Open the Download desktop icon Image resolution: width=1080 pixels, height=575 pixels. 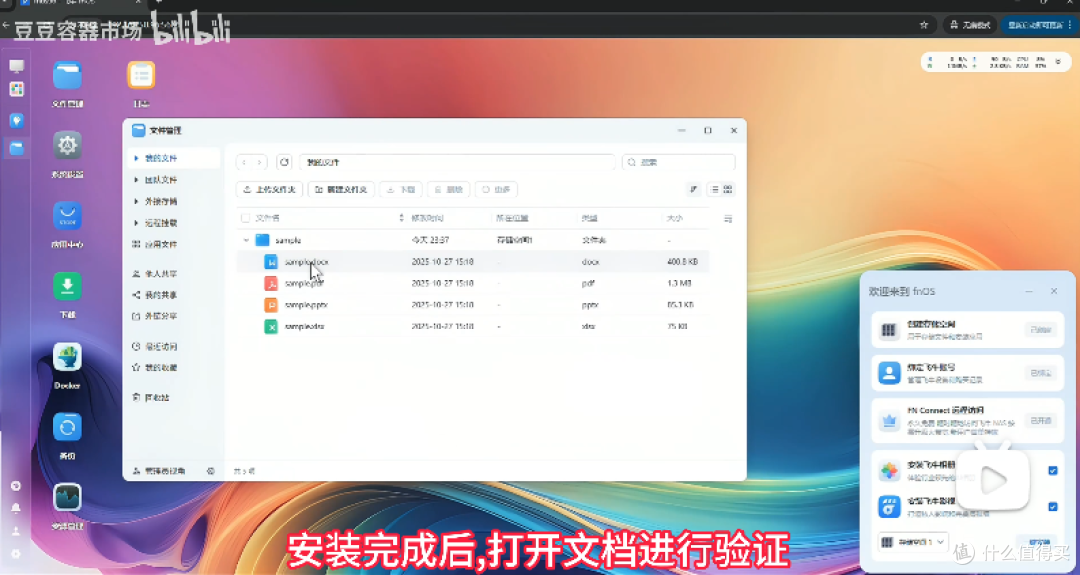pos(67,286)
